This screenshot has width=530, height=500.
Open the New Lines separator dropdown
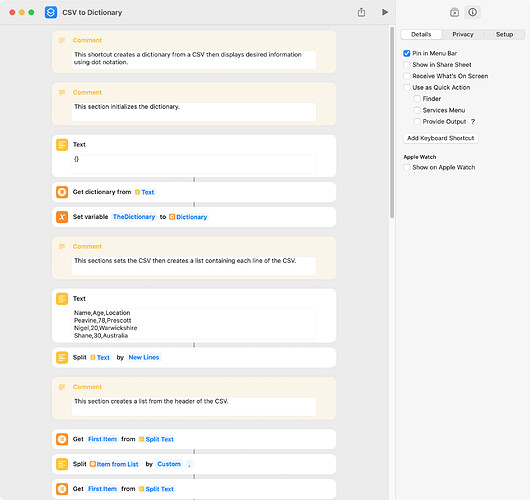pos(144,357)
